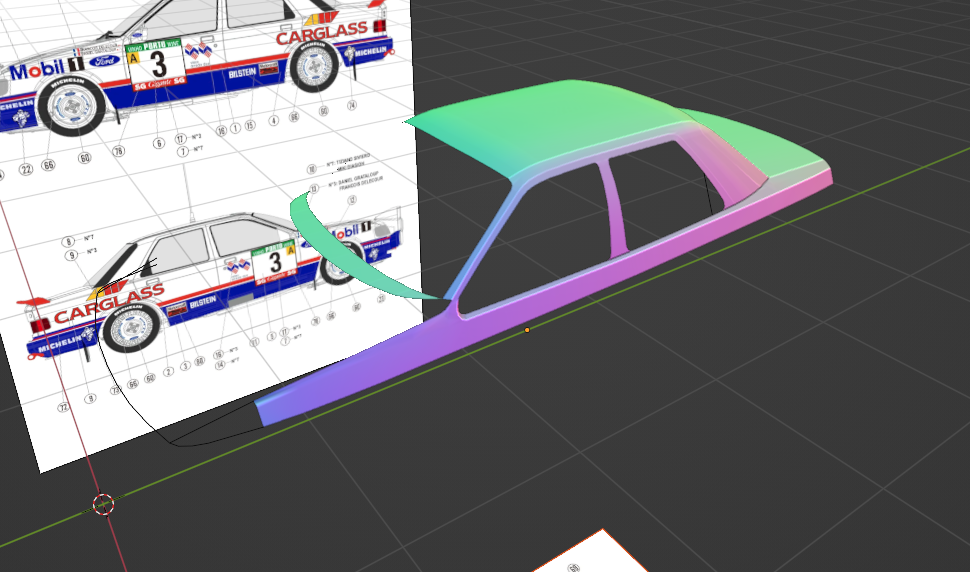Click the 3D cursor crosshair on the grid
Image resolution: width=970 pixels, height=572 pixels.
click(103, 505)
